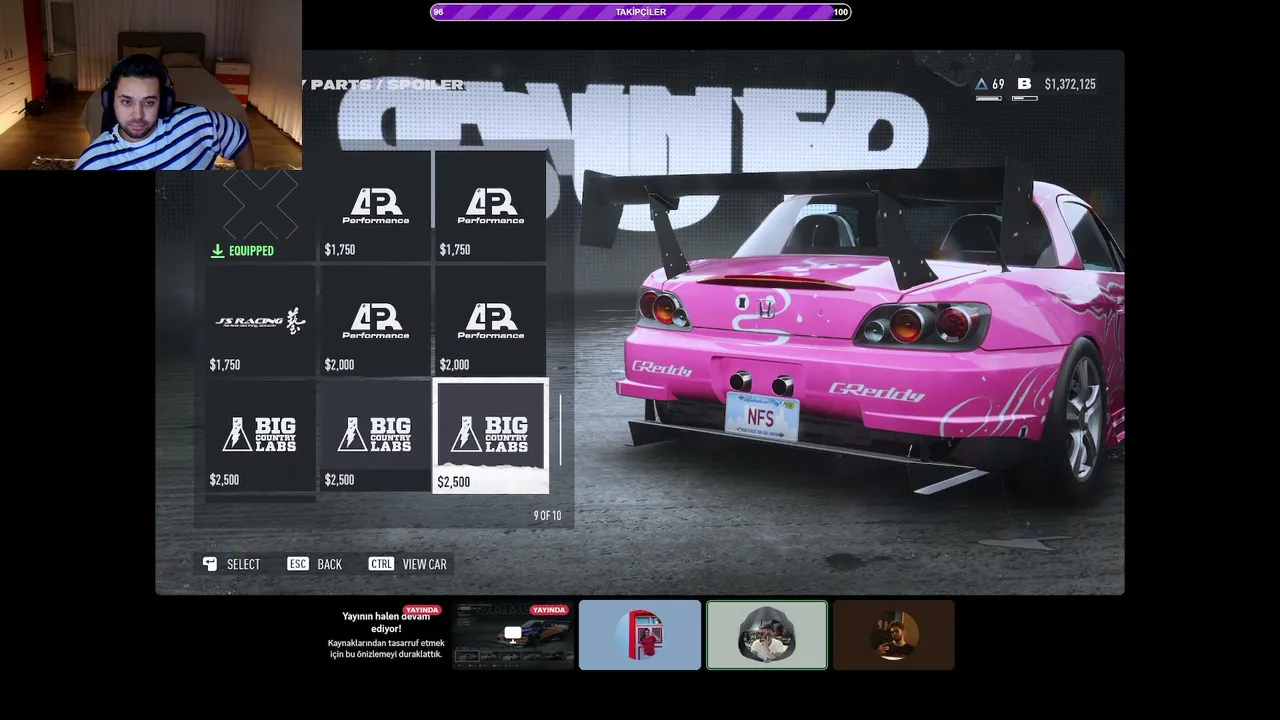Click the TAKİPÇİLER follower goal progress bar
1280x720 pixels.
[x=641, y=12]
